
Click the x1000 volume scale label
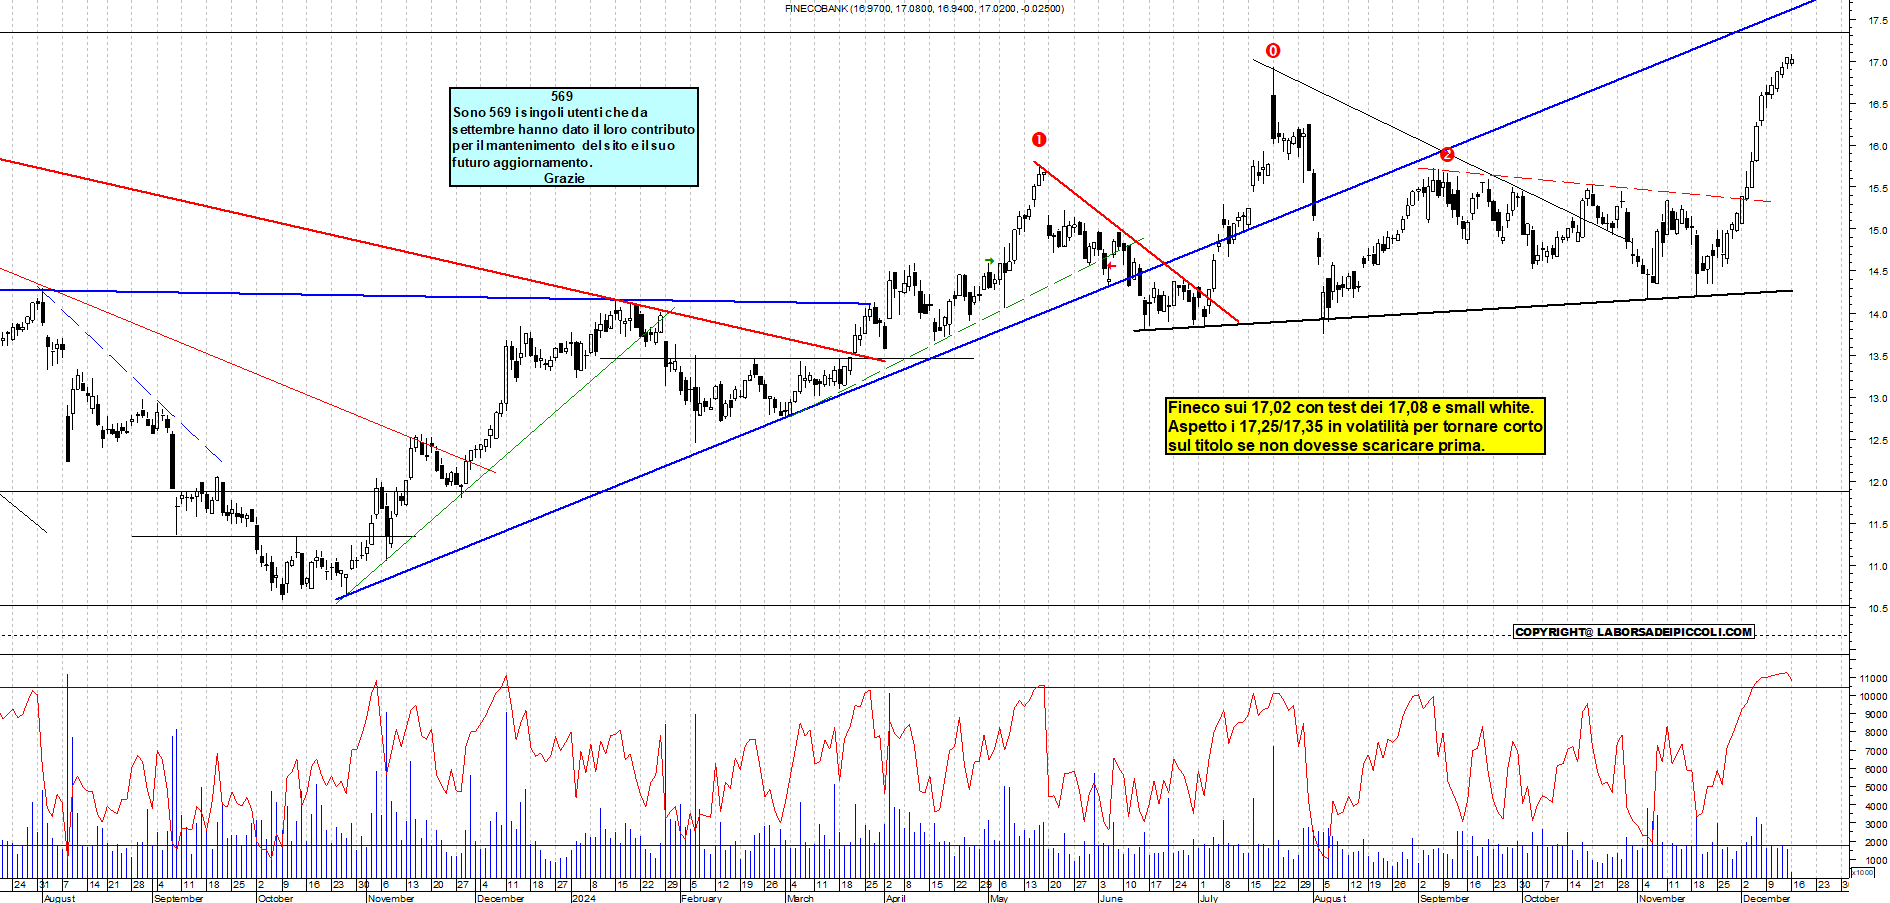point(1863,873)
